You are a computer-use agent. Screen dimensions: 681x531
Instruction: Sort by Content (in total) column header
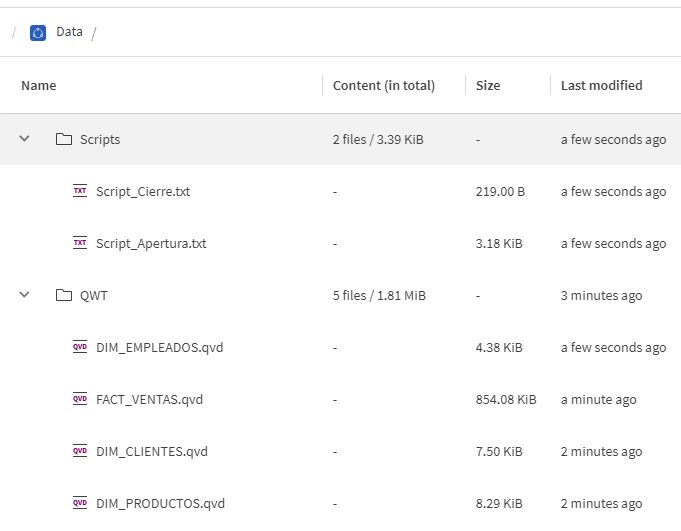click(x=384, y=86)
